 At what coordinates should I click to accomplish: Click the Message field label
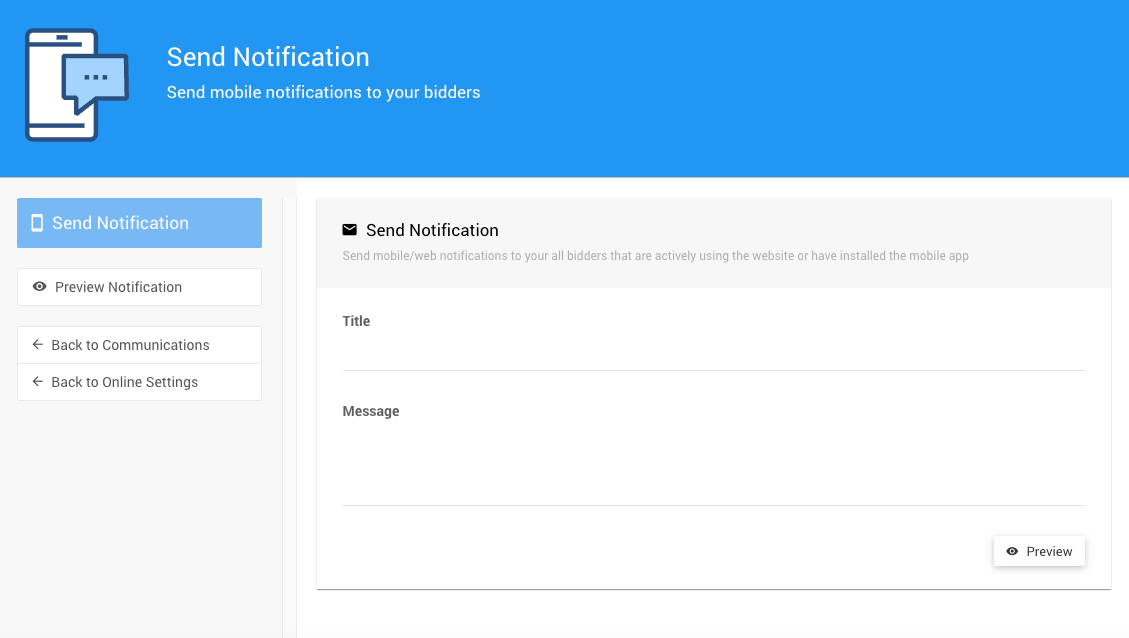[371, 411]
